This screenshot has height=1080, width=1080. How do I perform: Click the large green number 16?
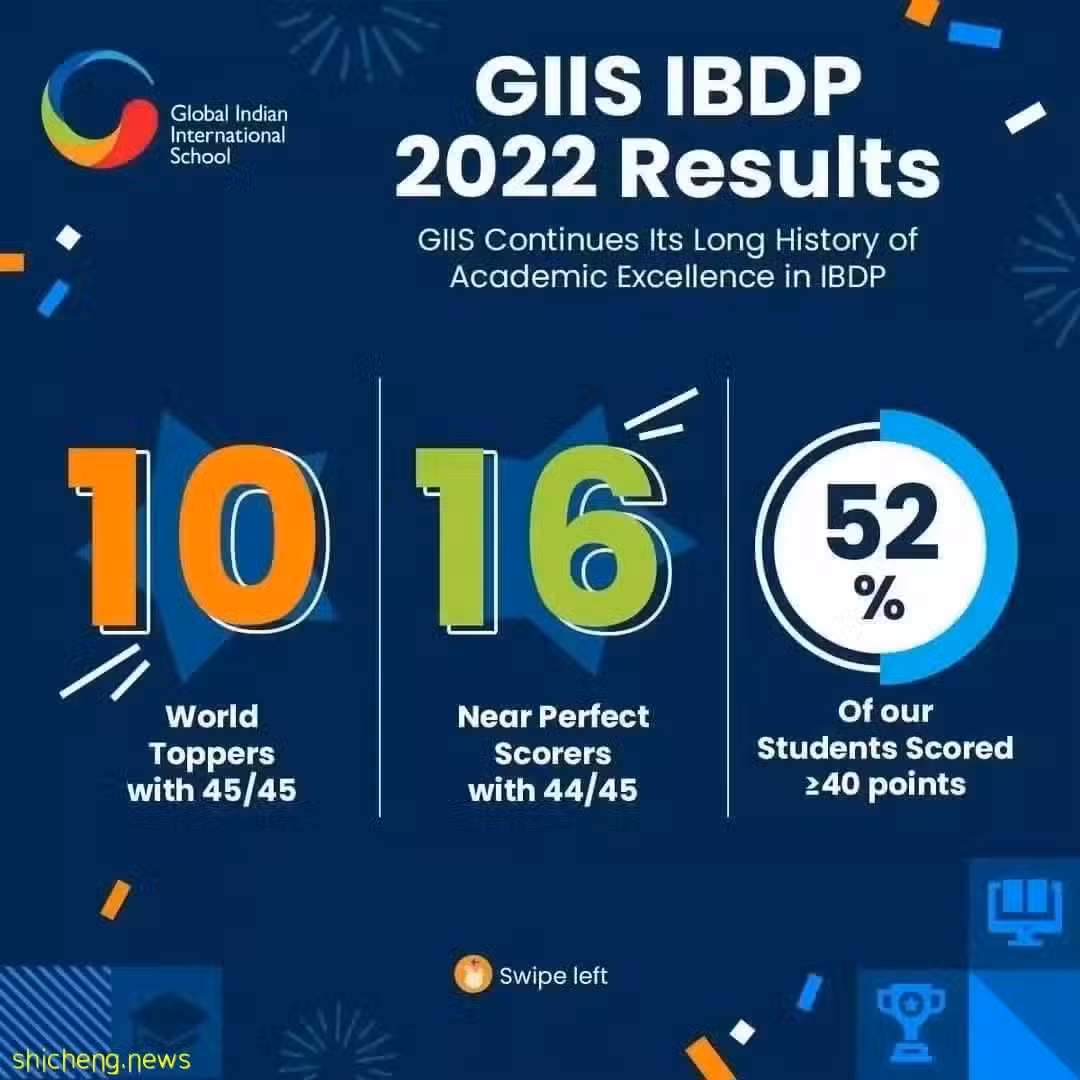click(x=542, y=539)
